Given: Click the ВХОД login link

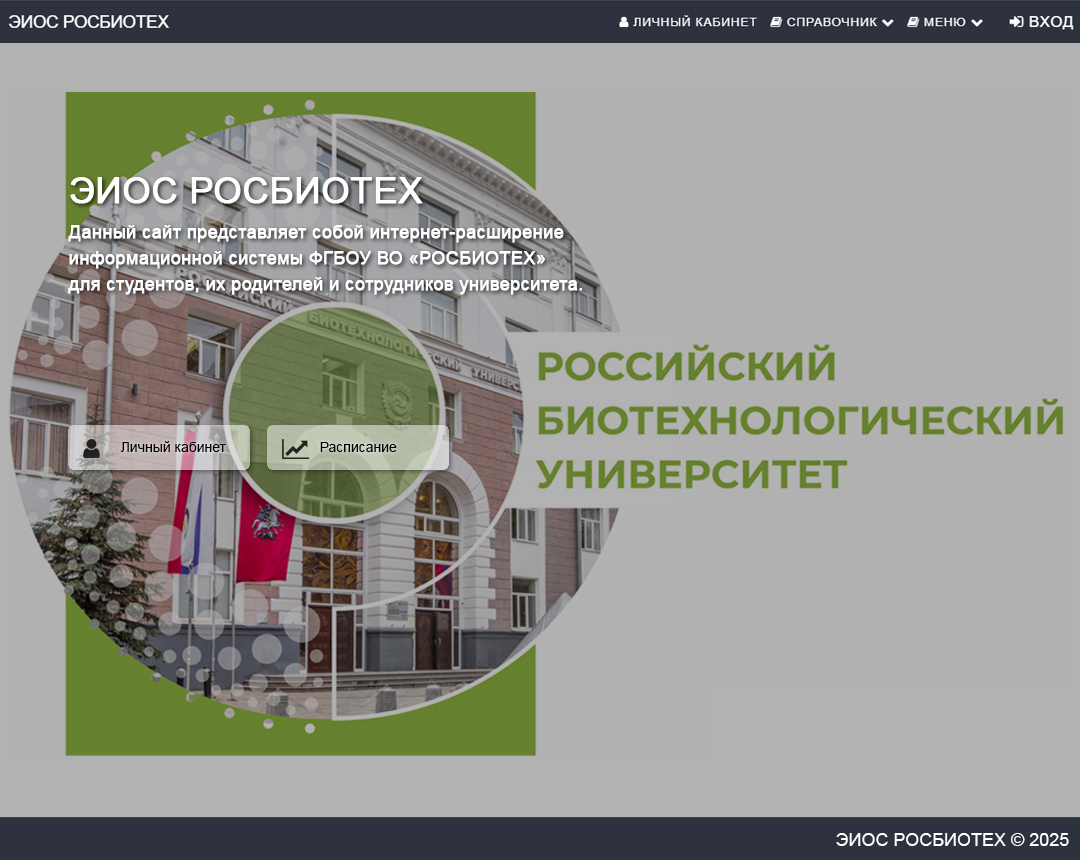Looking at the screenshot, I should (x=1041, y=22).
